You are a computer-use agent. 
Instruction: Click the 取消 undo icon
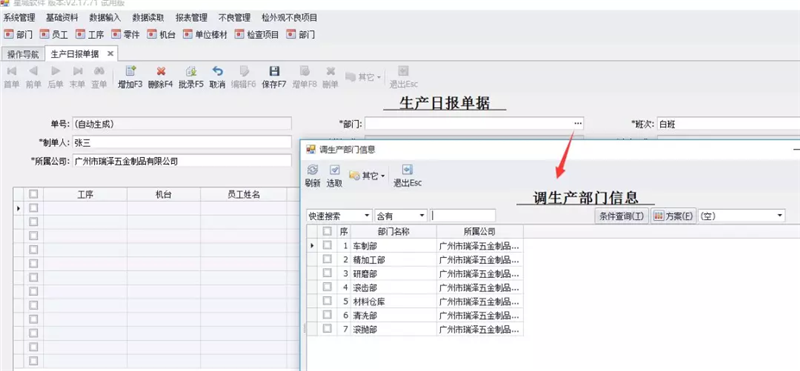(x=217, y=71)
